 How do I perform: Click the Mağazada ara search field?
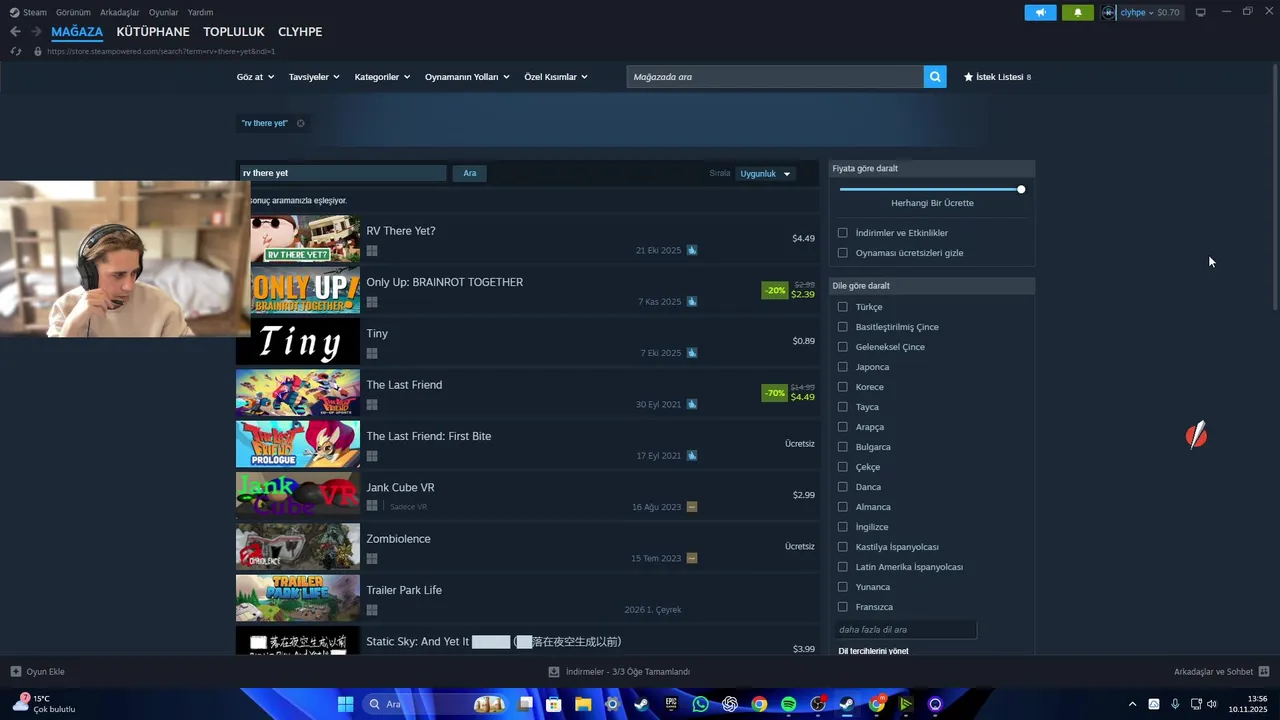click(x=775, y=77)
